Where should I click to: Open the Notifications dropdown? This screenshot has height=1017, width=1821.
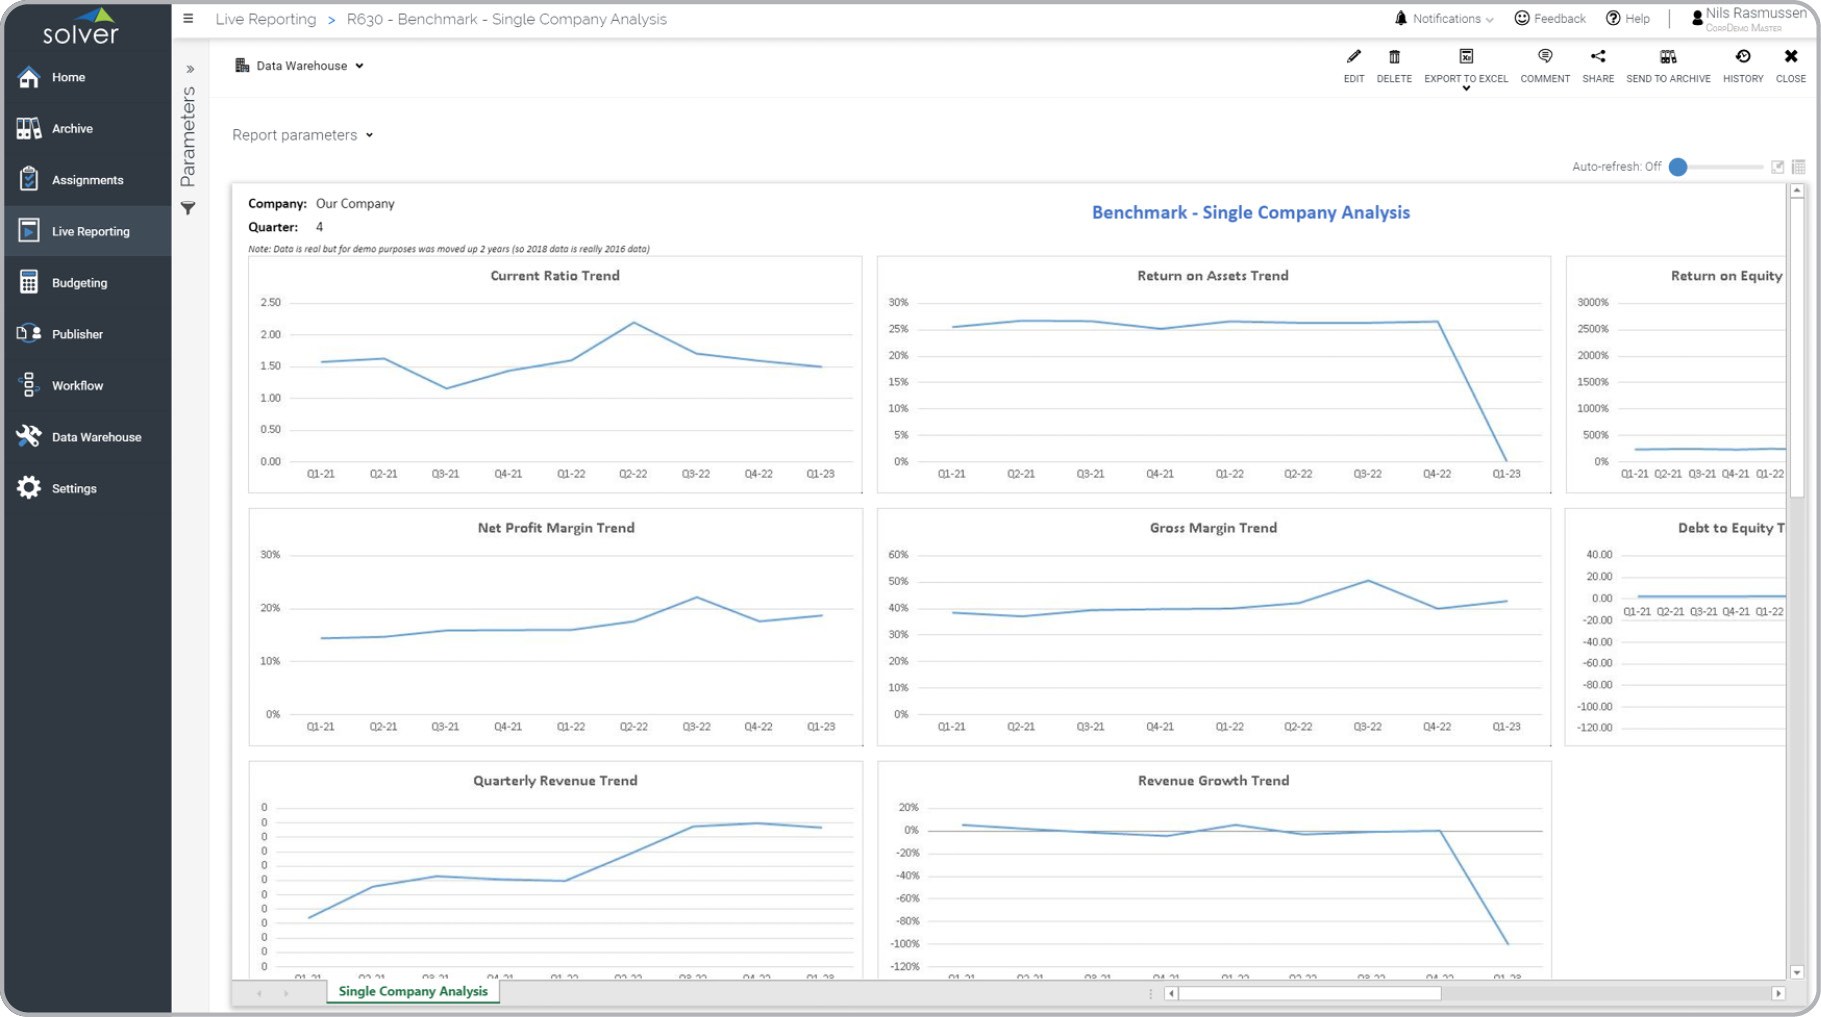[1444, 19]
